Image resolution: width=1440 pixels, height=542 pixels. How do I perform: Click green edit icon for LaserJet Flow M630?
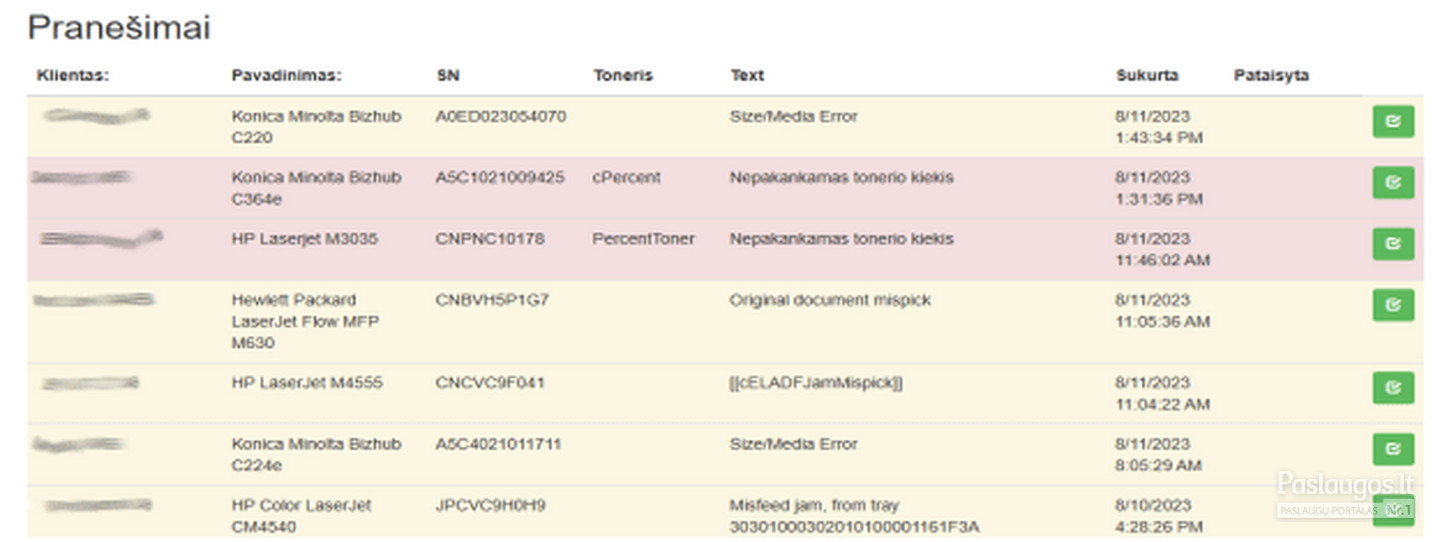click(1393, 305)
